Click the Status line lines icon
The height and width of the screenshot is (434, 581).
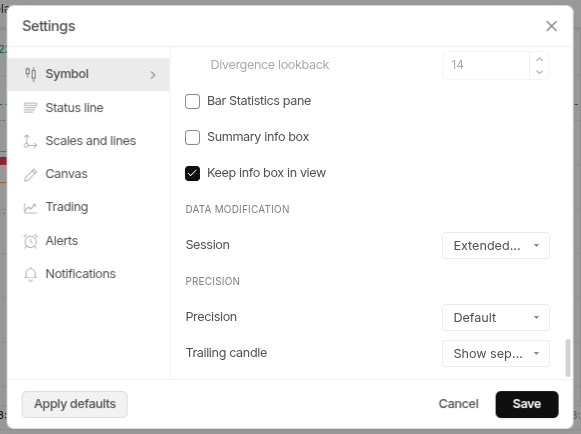[30, 108]
